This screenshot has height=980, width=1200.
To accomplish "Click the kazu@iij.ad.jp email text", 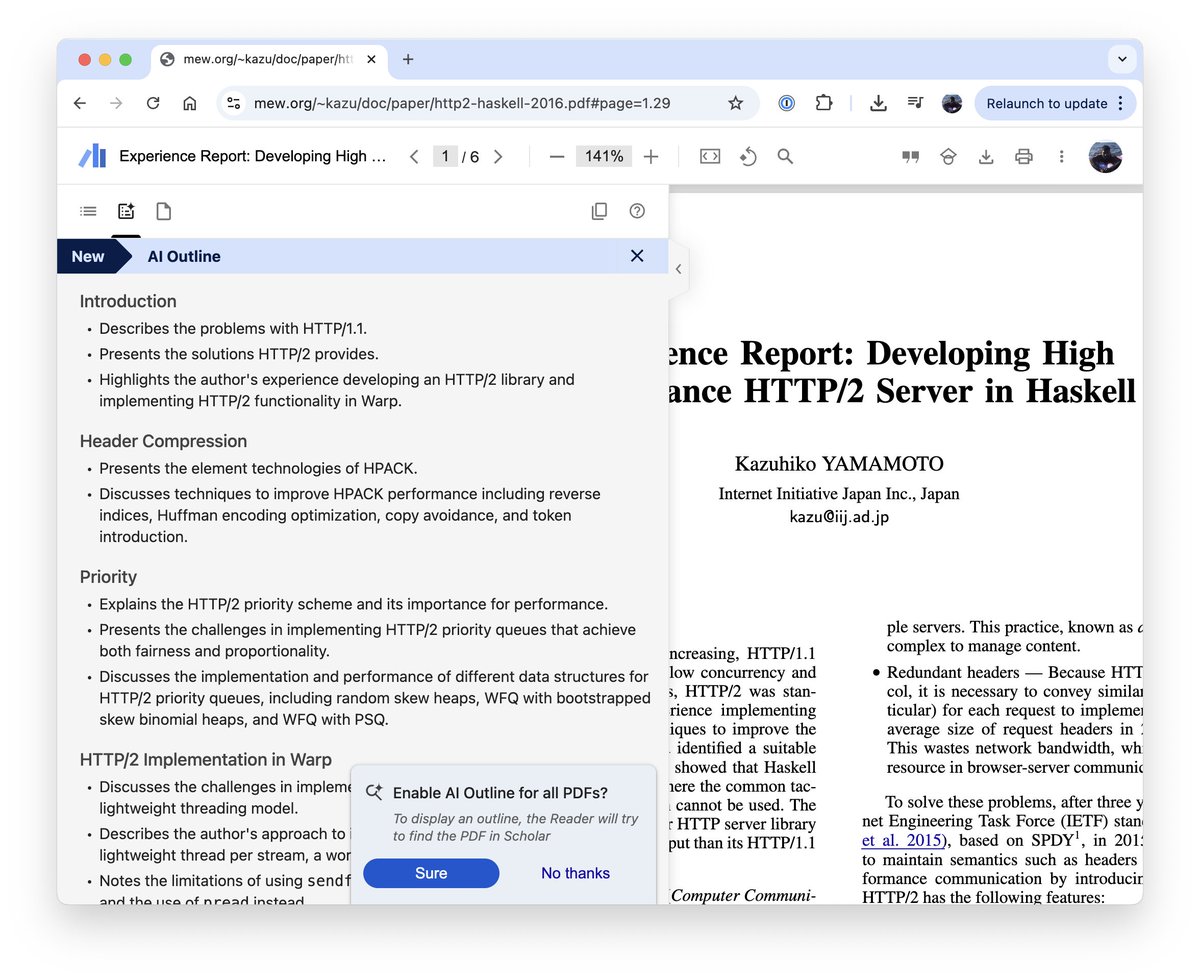I will tap(839, 517).
